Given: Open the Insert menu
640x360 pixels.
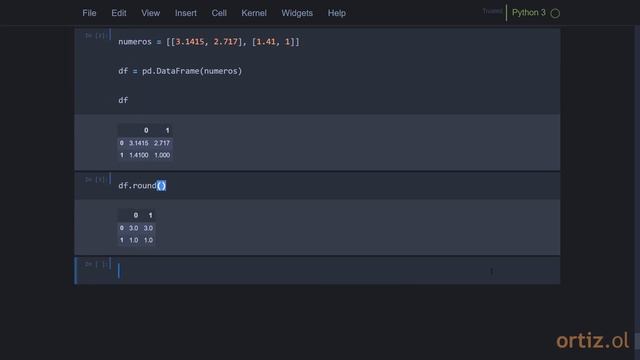Looking at the screenshot, I should [x=186, y=13].
